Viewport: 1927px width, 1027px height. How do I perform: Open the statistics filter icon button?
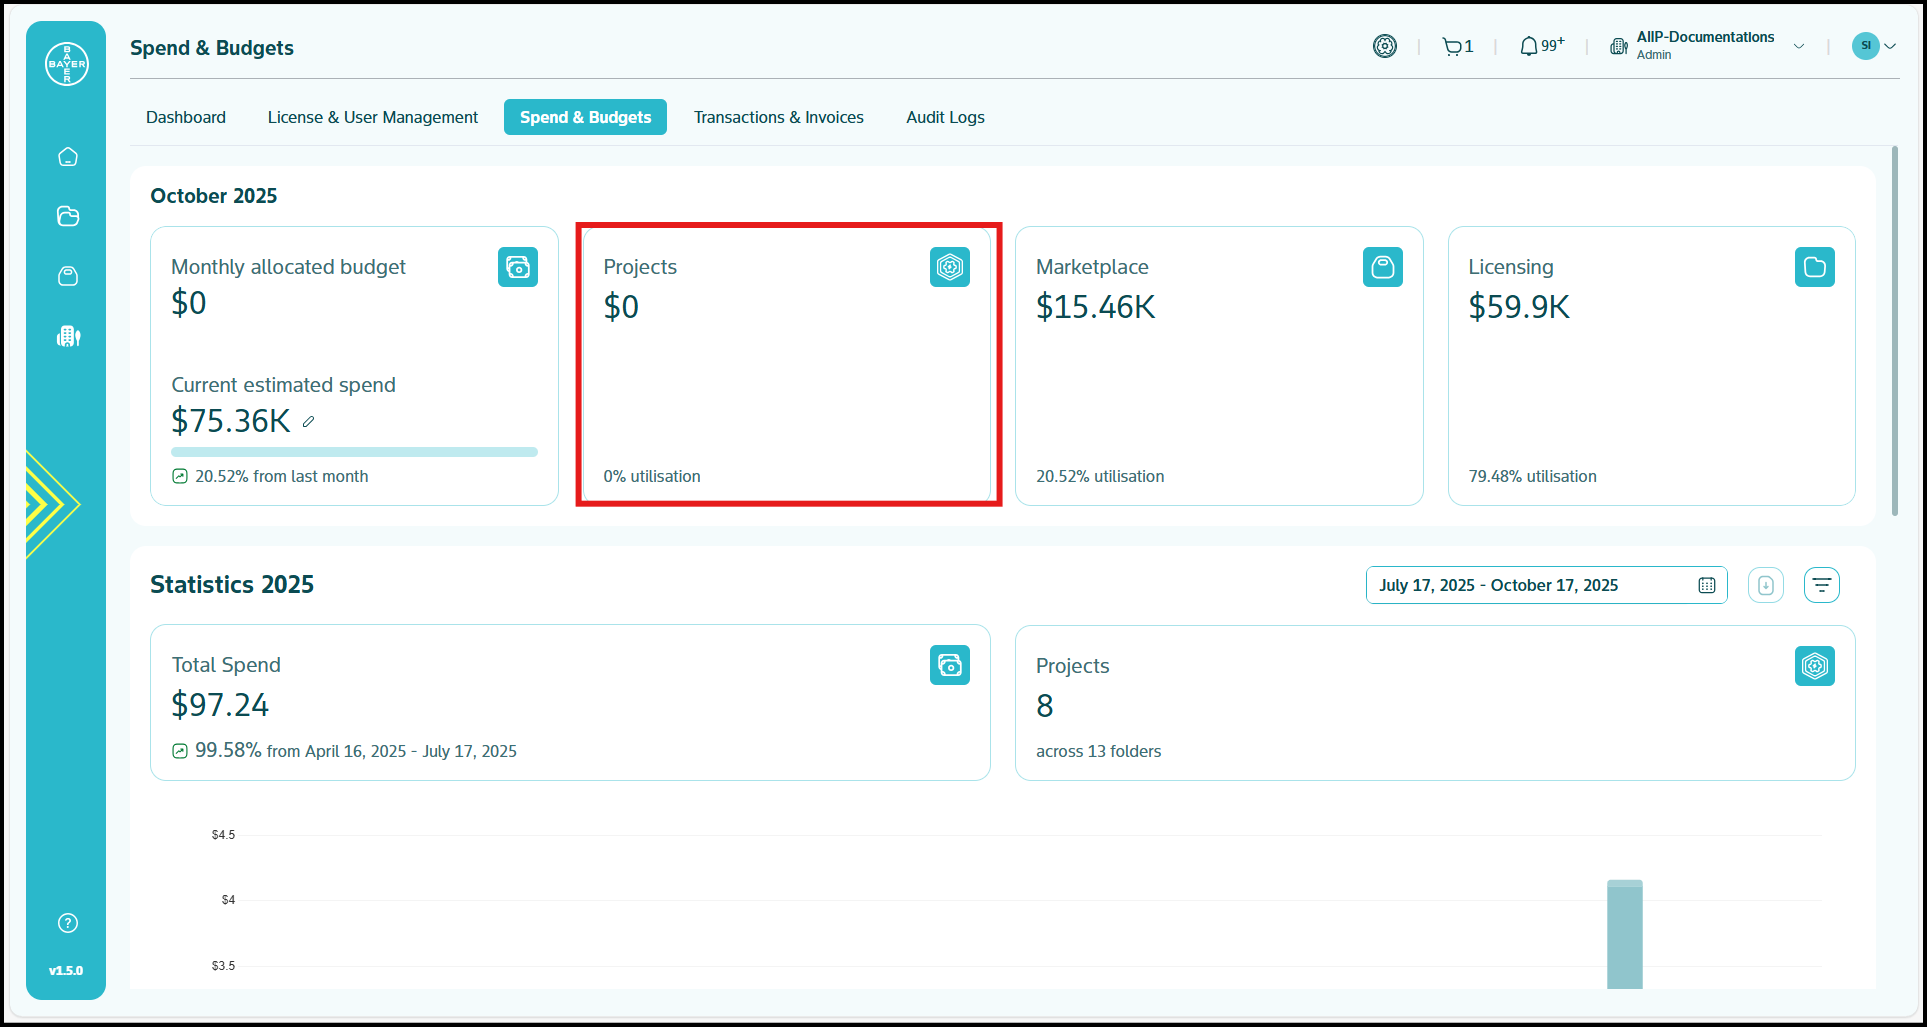coord(1821,585)
